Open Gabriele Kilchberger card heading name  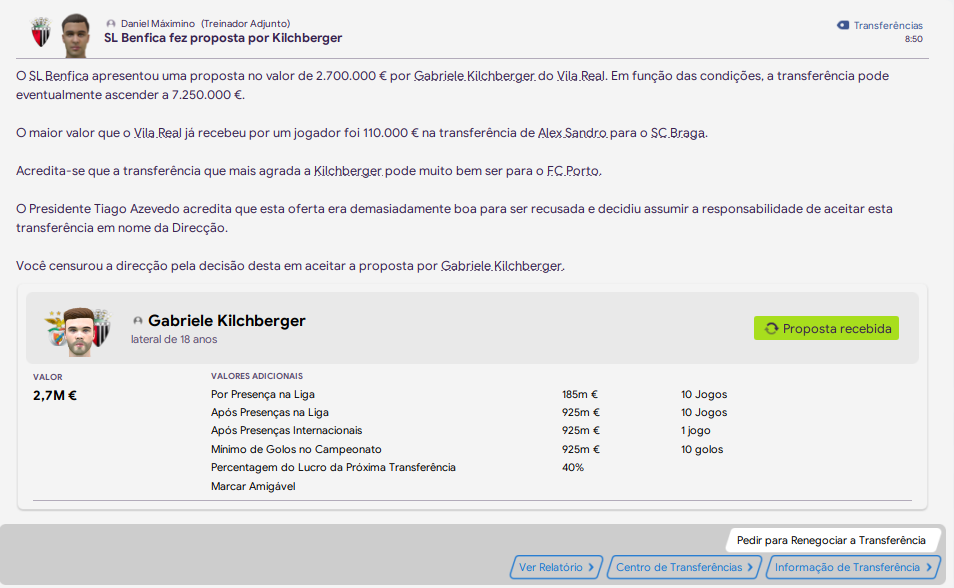[226, 321]
